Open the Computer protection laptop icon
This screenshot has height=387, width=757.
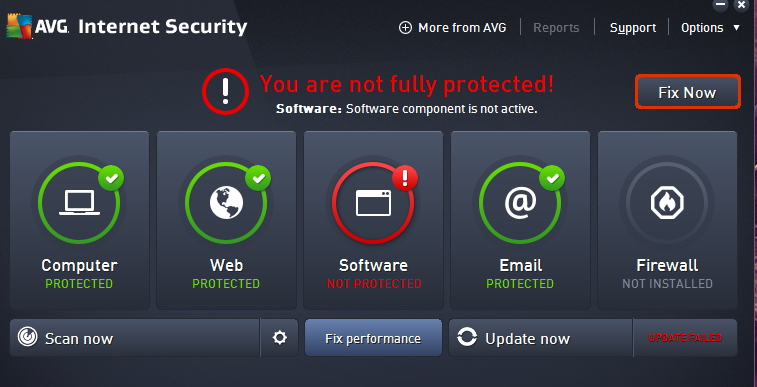80,203
